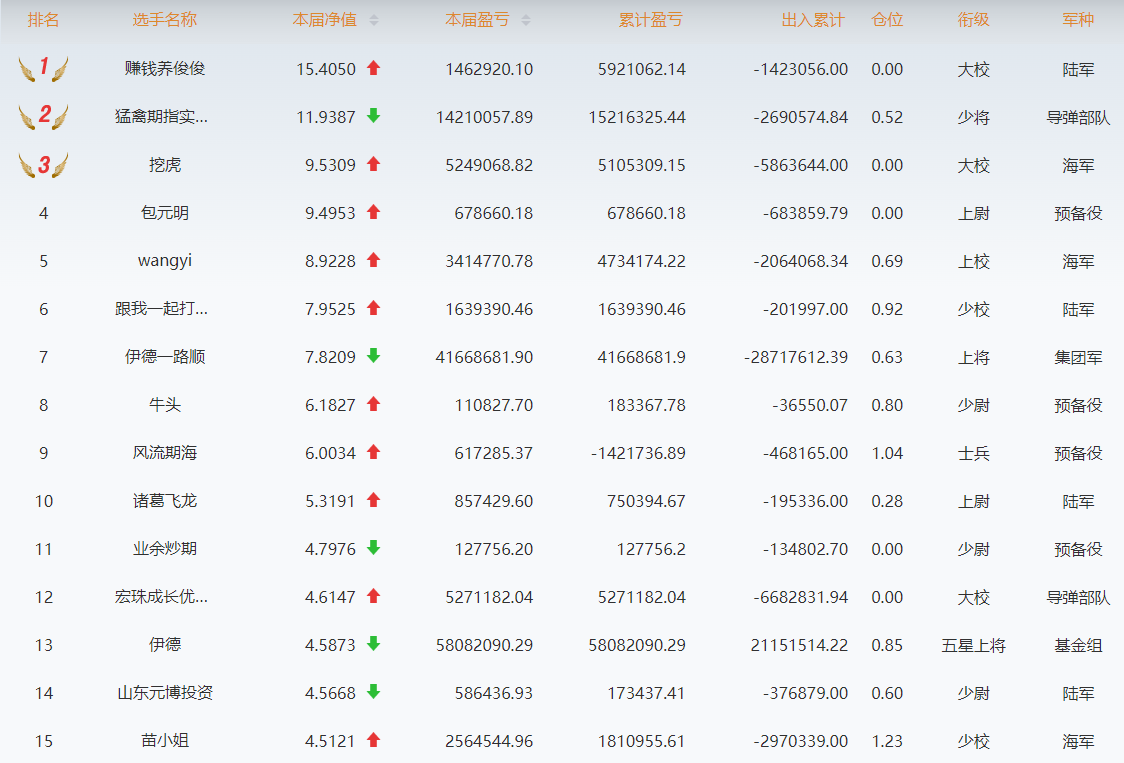Click the 衔级 column header
This screenshot has height=763, width=1124.
(x=973, y=20)
